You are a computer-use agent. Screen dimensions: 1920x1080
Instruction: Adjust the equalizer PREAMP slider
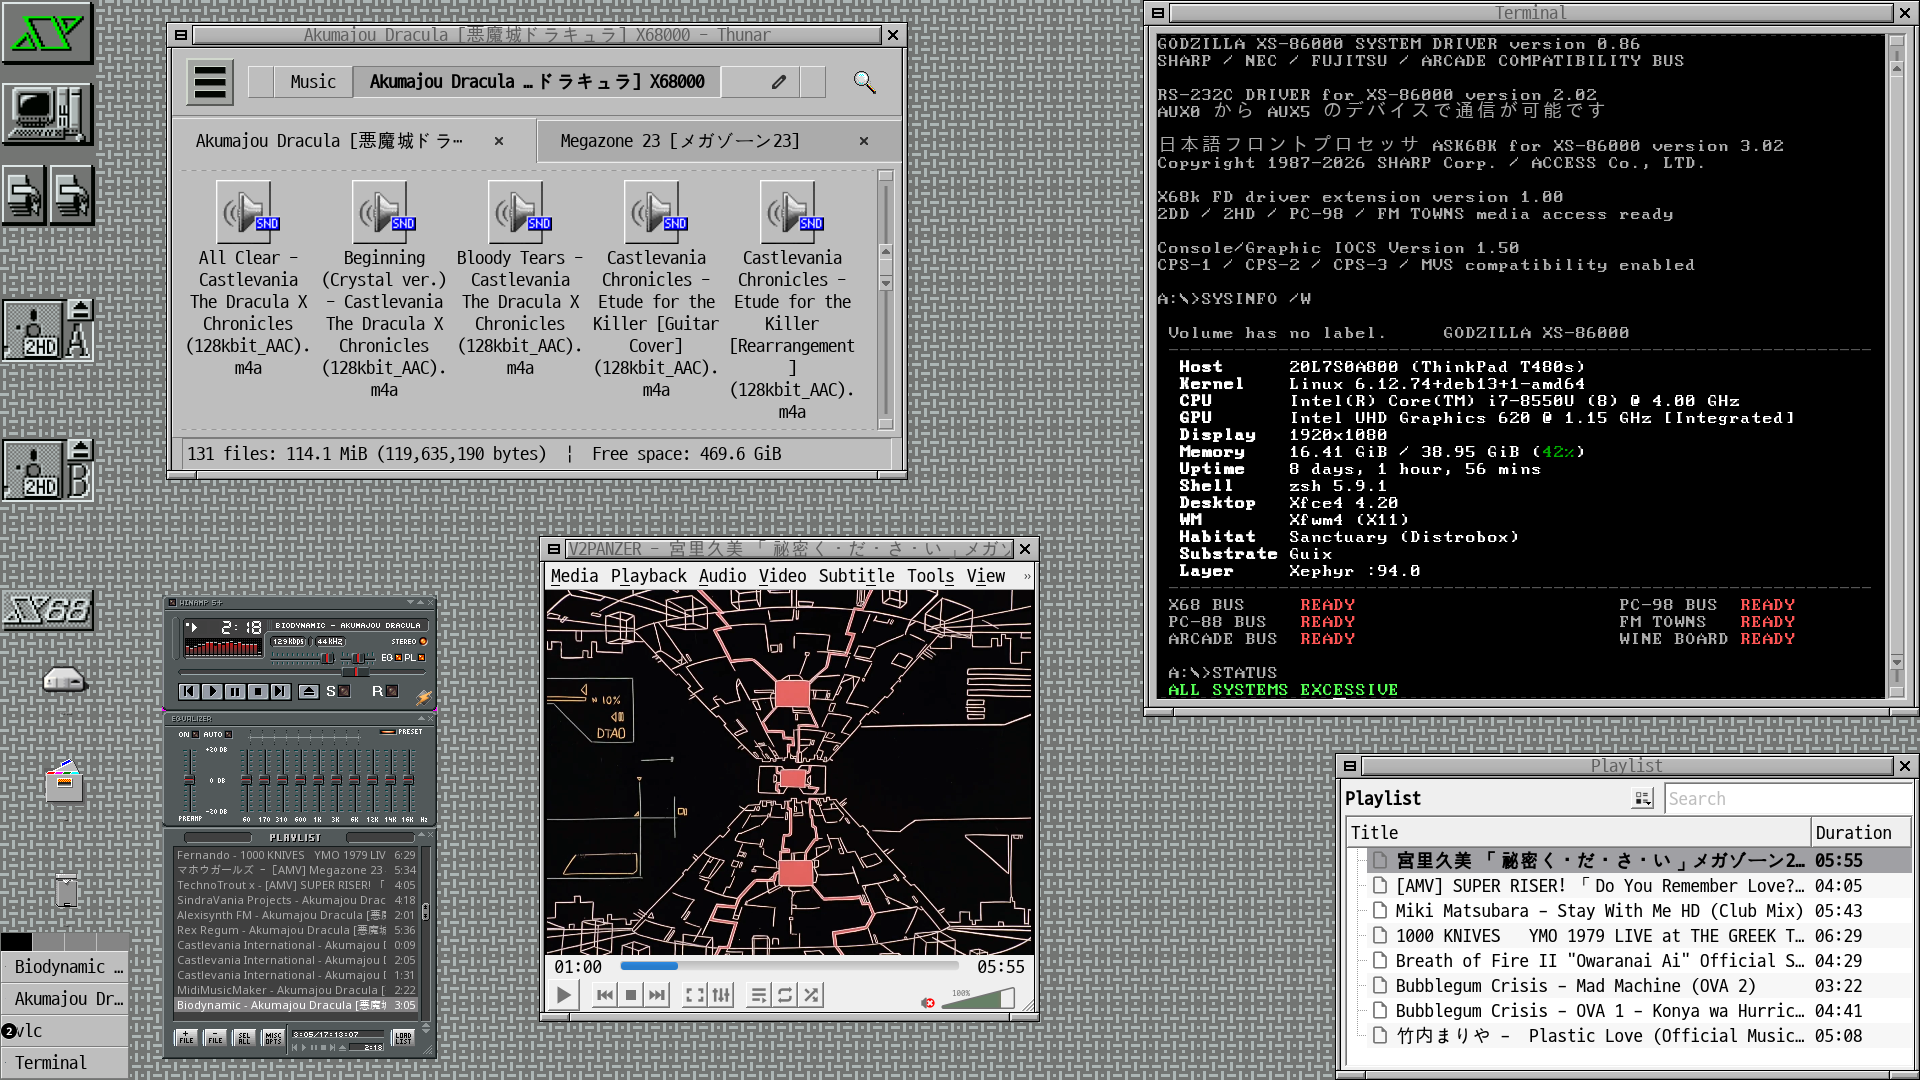pyautogui.click(x=189, y=780)
